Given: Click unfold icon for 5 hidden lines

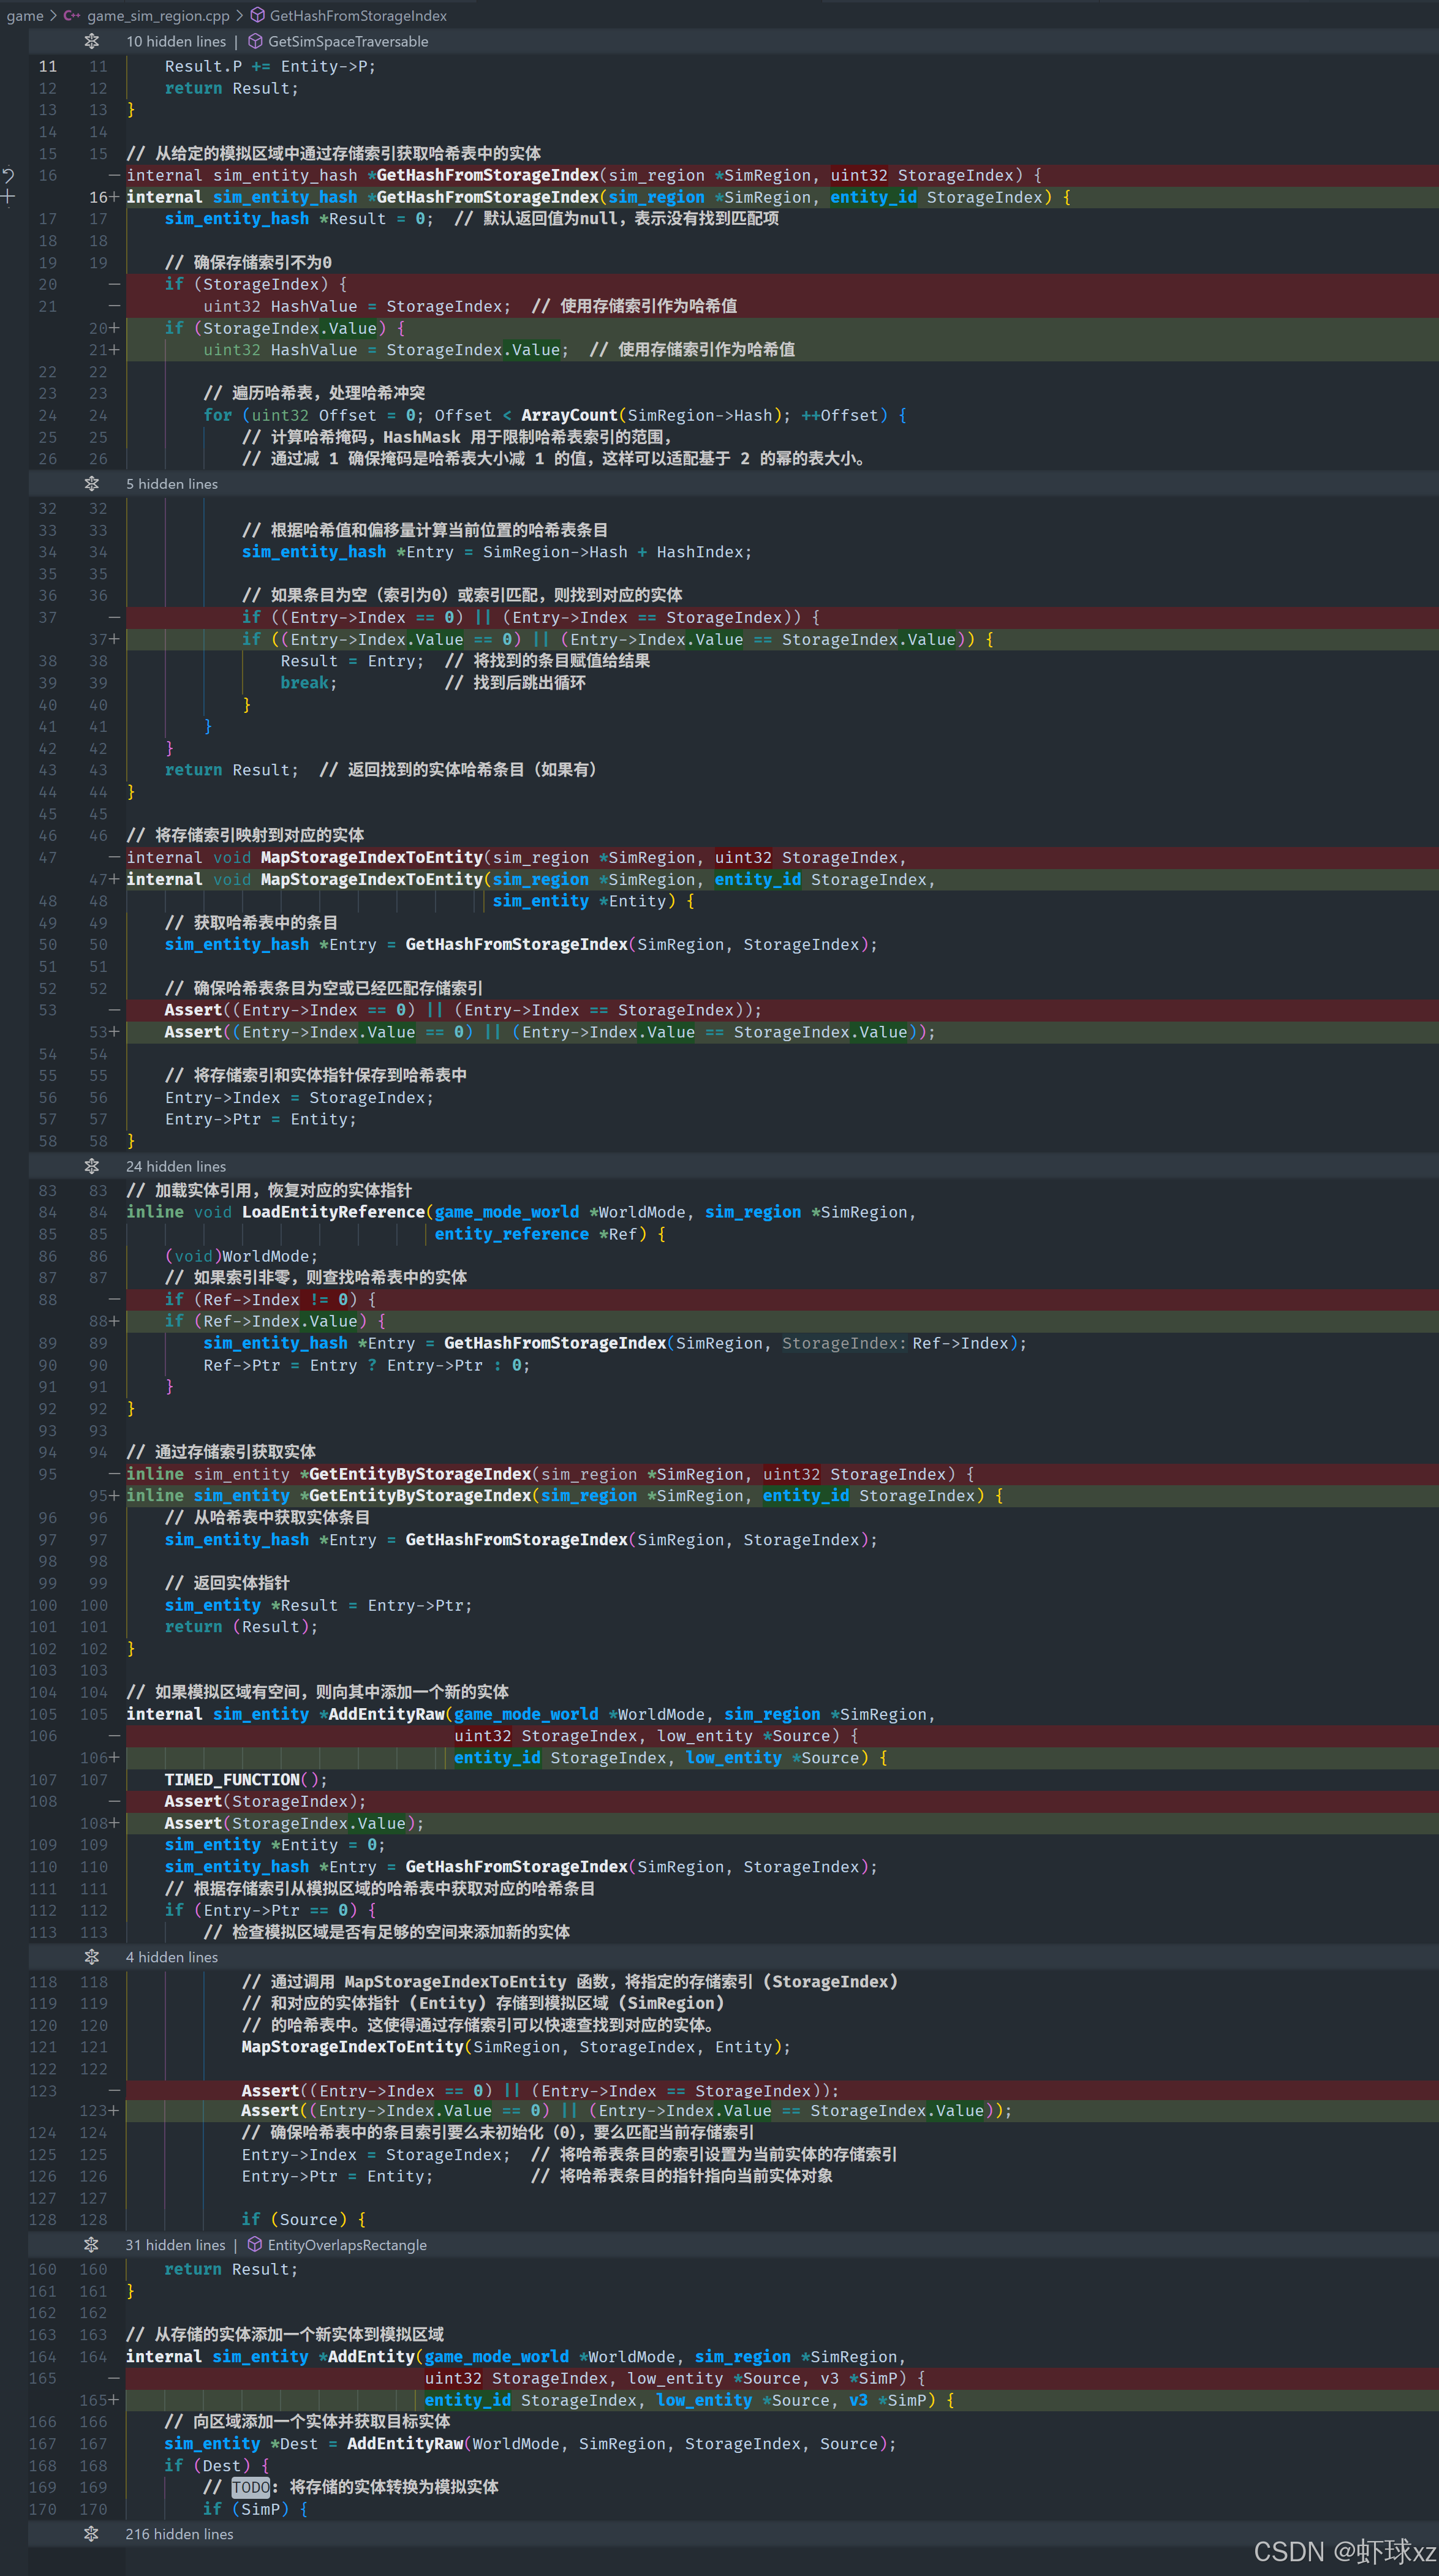Looking at the screenshot, I should coord(91,484).
